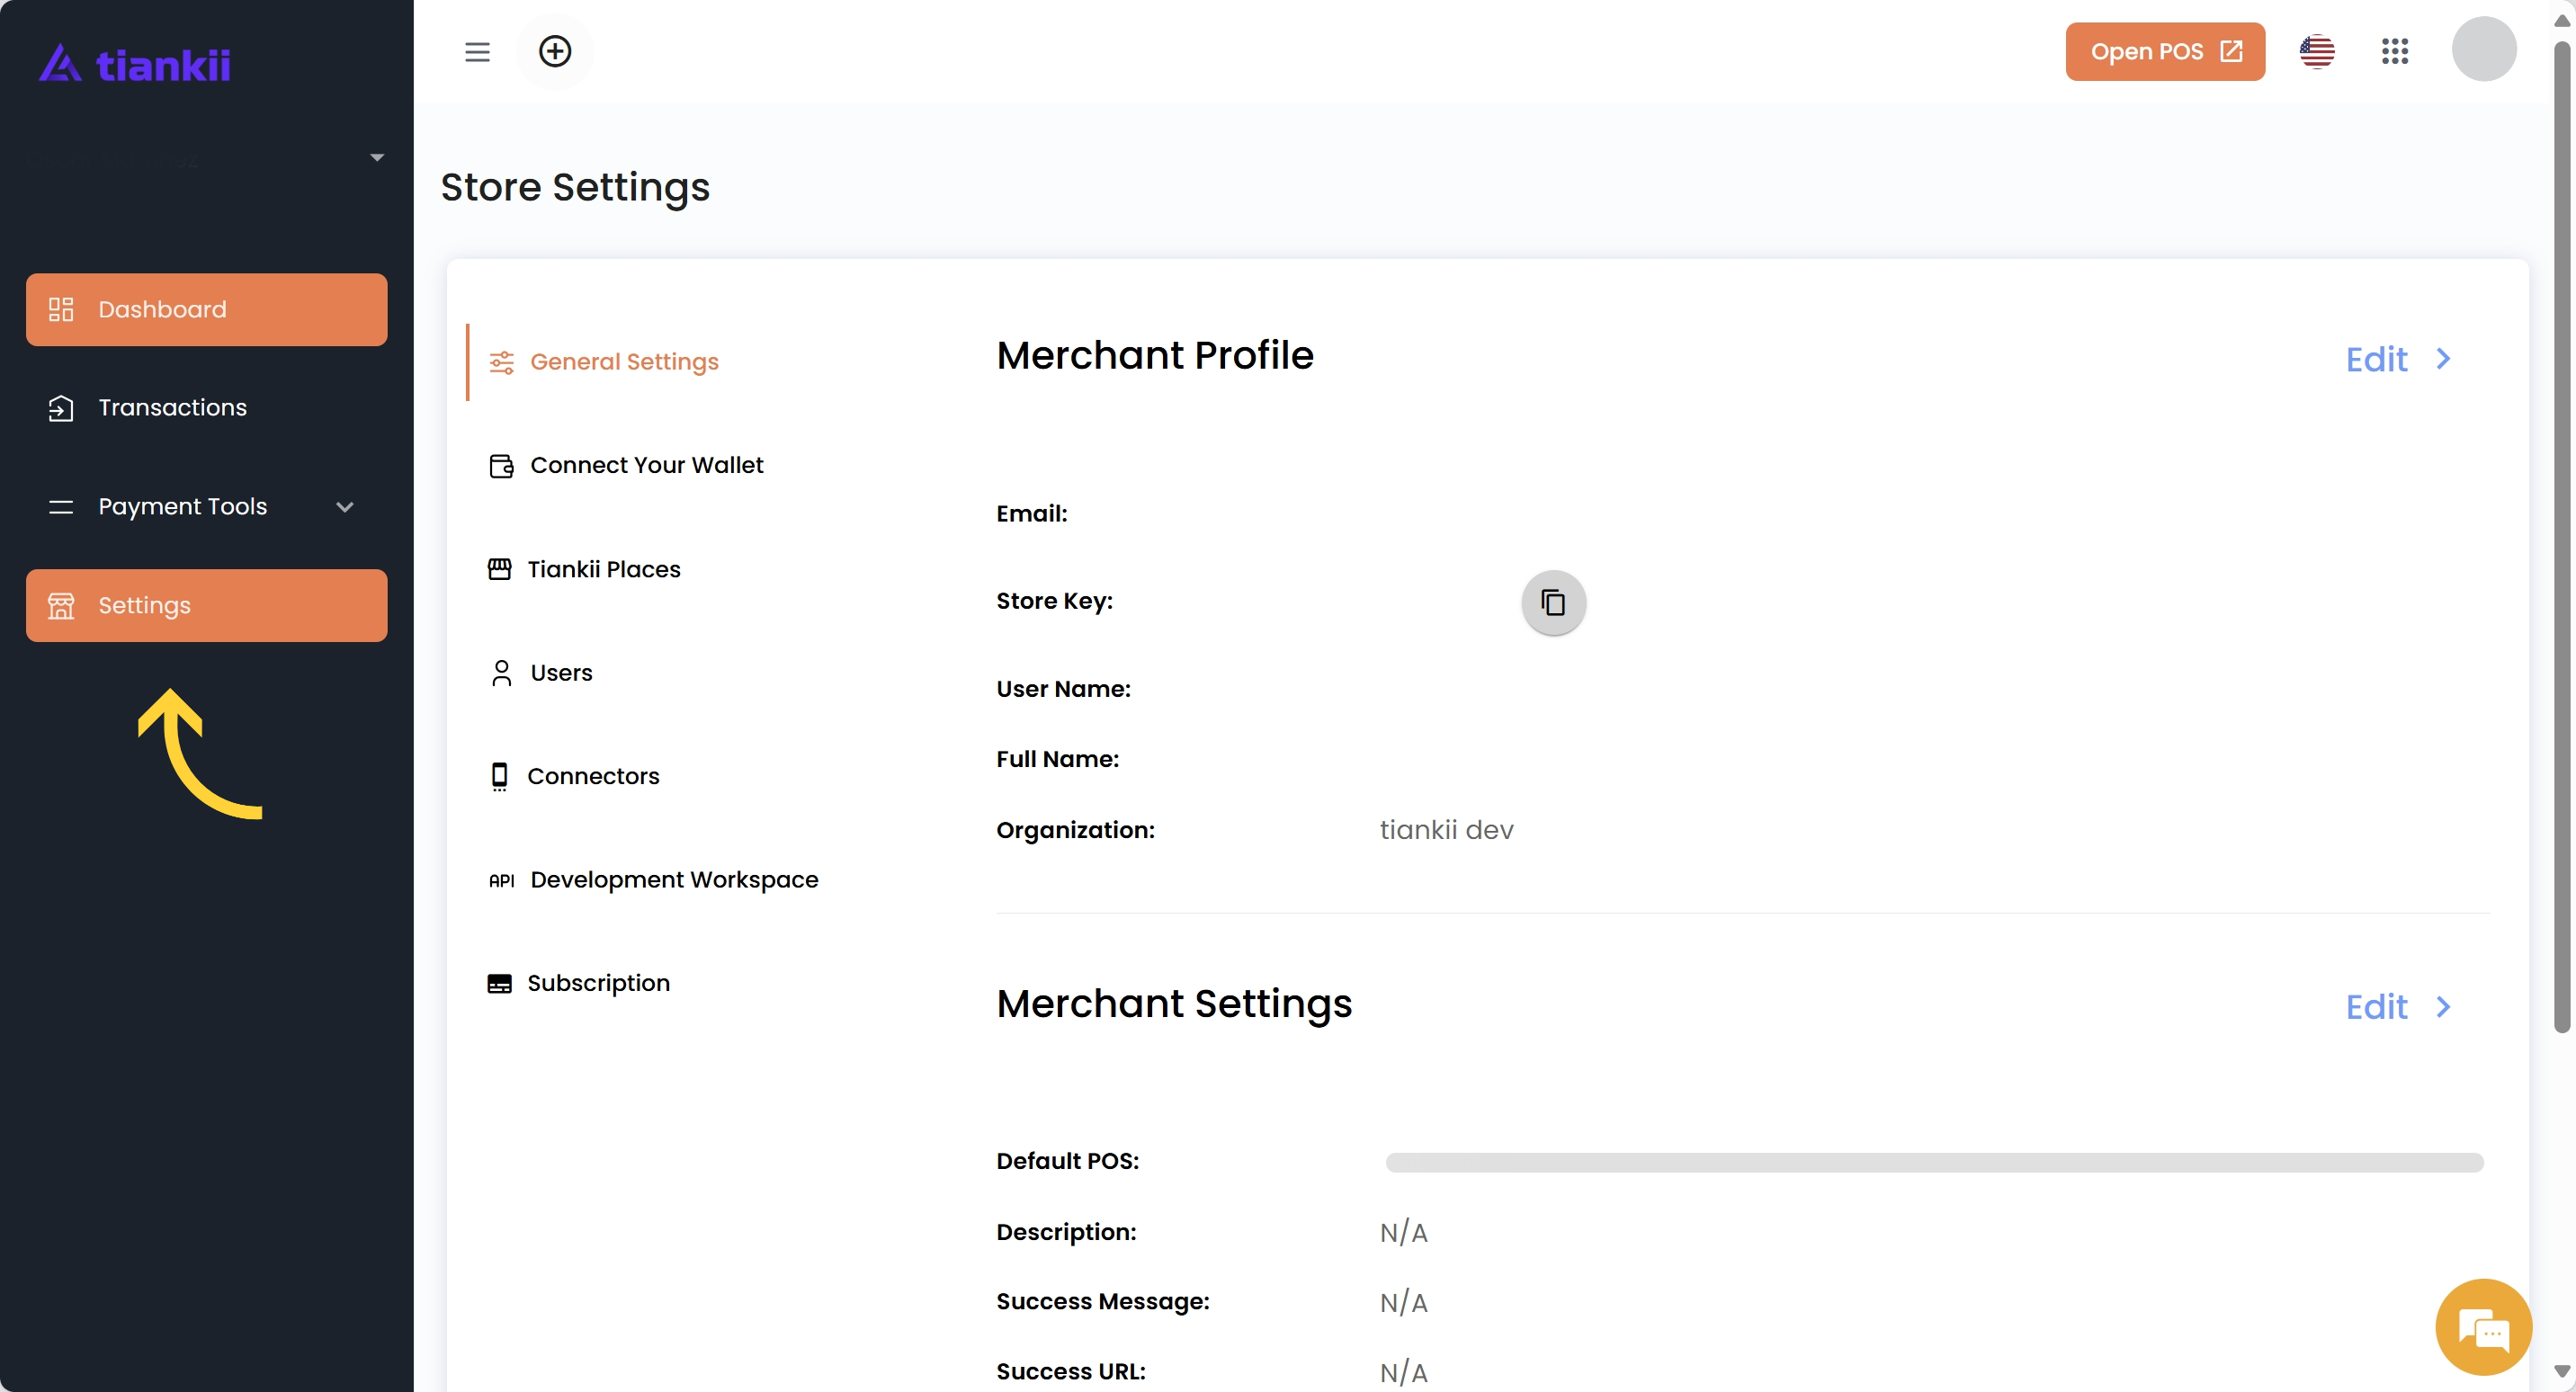Viewport: 2576px width, 1392px height.
Task: Select the Connect Your Wallet tab
Action: pyautogui.click(x=646, y=466)
